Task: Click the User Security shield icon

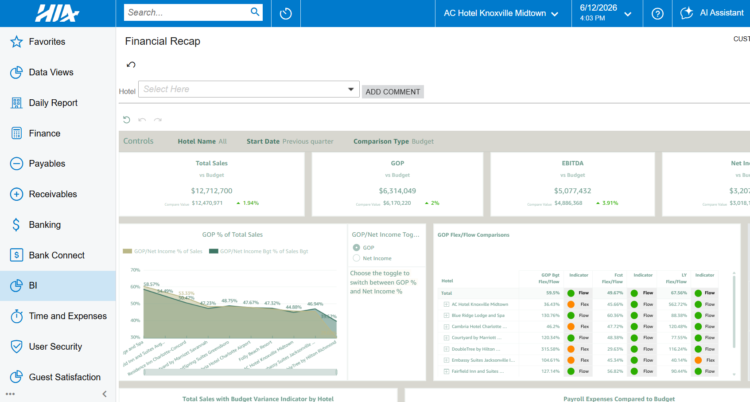Action: [16, 346]
